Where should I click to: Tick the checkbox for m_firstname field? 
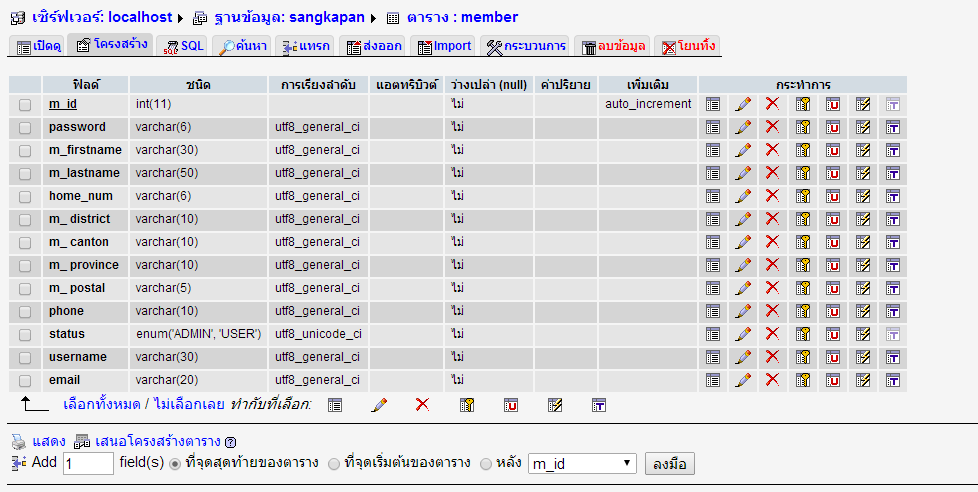(25, 151)
